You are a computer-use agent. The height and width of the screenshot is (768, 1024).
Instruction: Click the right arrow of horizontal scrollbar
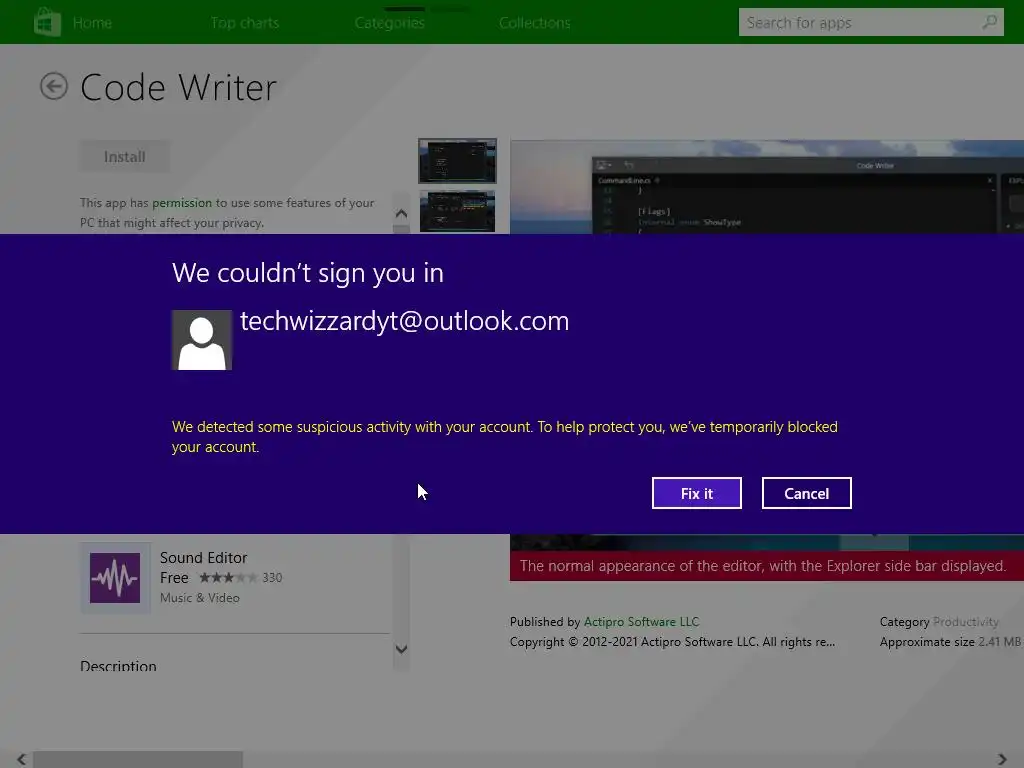coord(1002,759)
